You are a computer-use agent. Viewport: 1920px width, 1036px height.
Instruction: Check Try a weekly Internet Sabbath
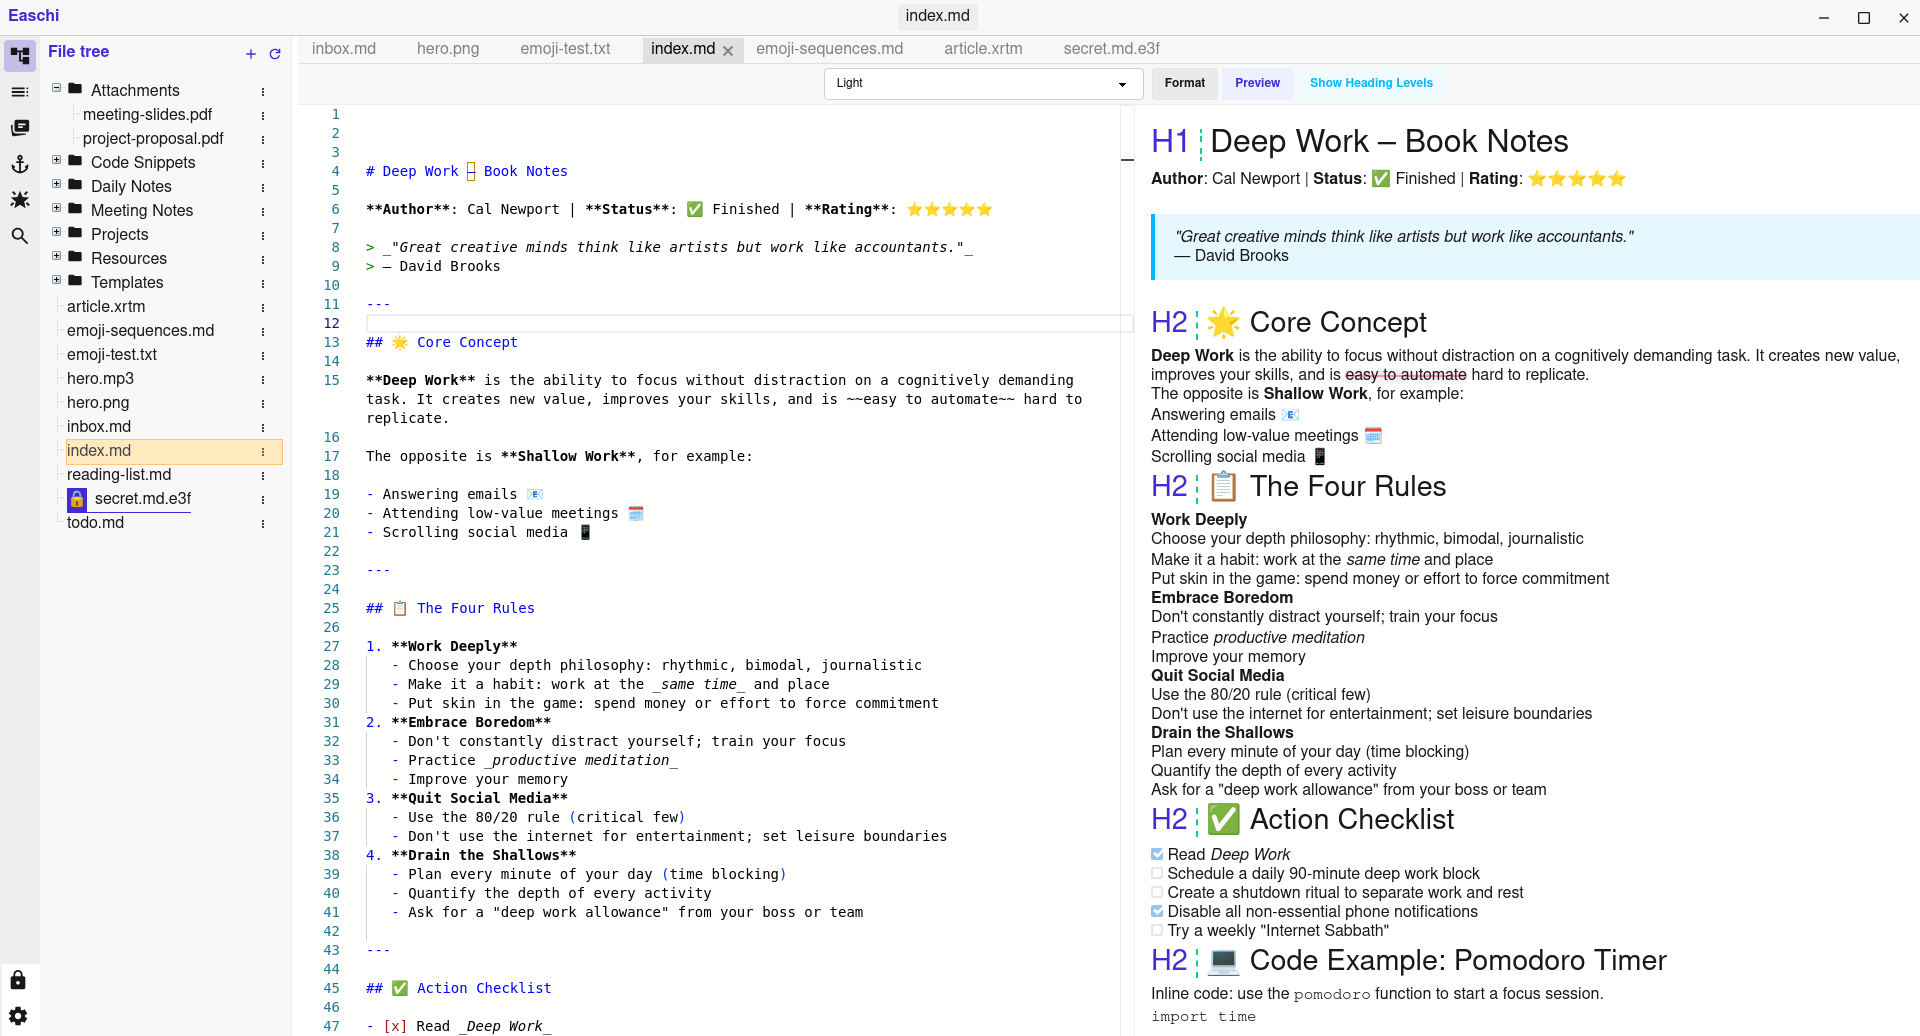1157,930
